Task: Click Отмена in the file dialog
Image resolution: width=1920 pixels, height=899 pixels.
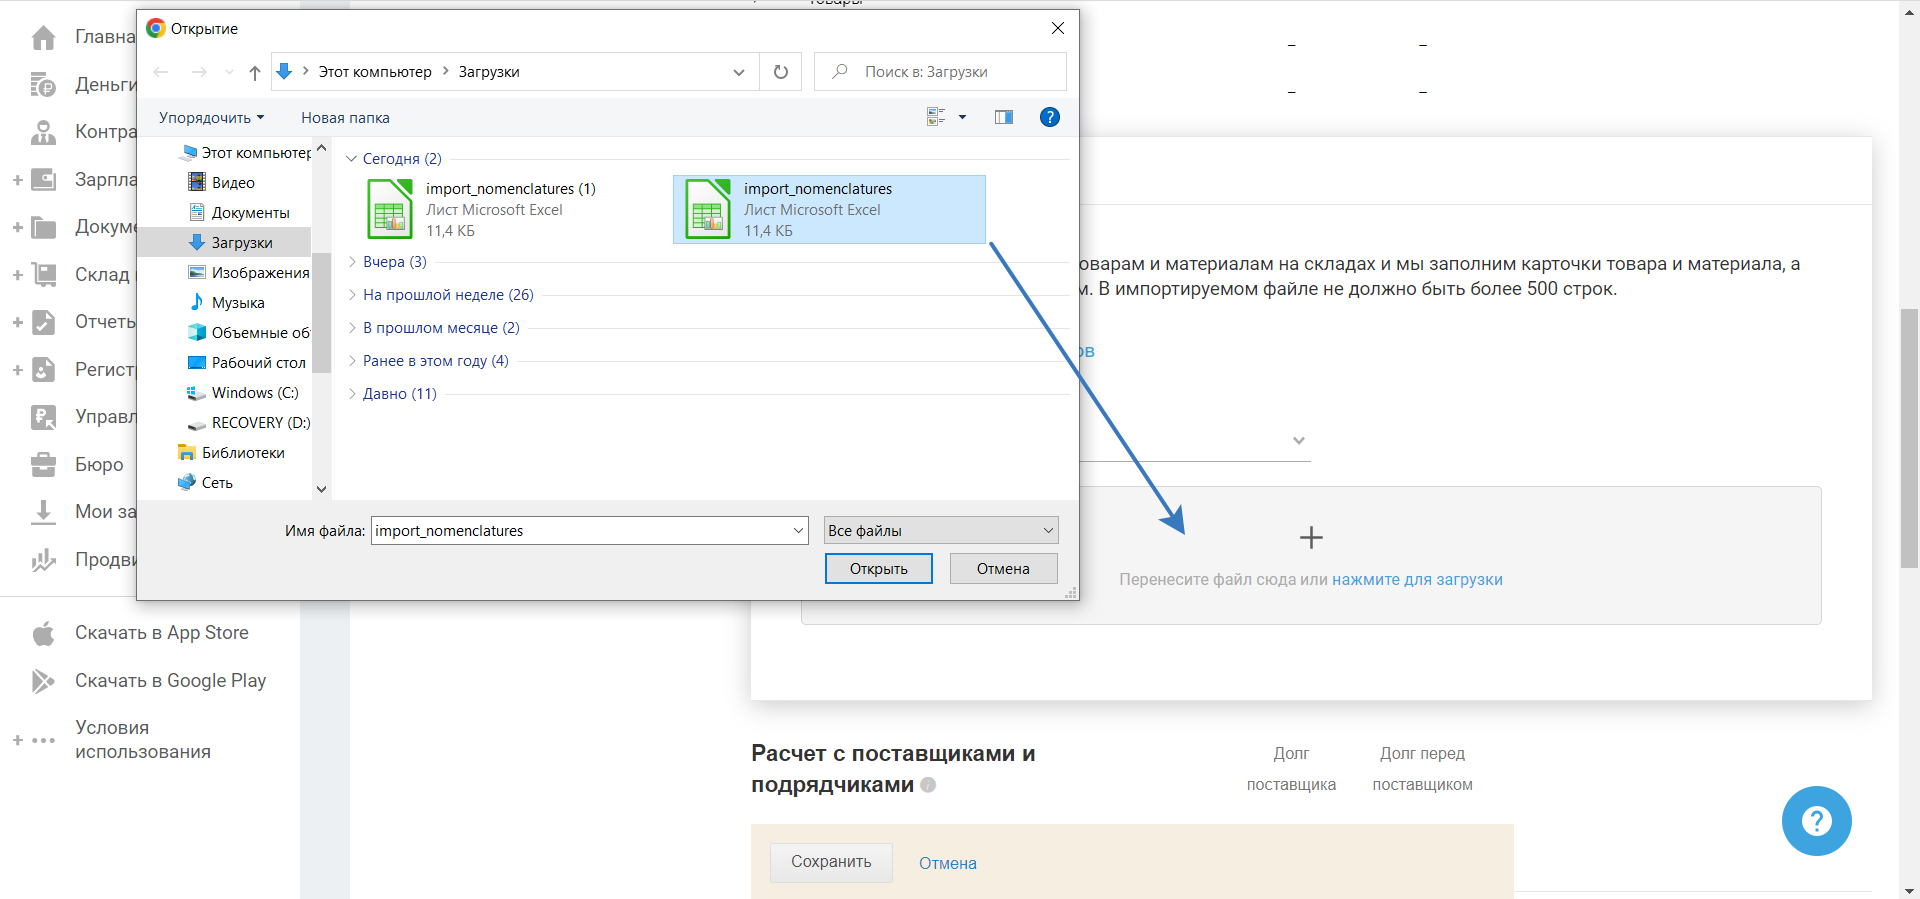Action: point(1003,569)
